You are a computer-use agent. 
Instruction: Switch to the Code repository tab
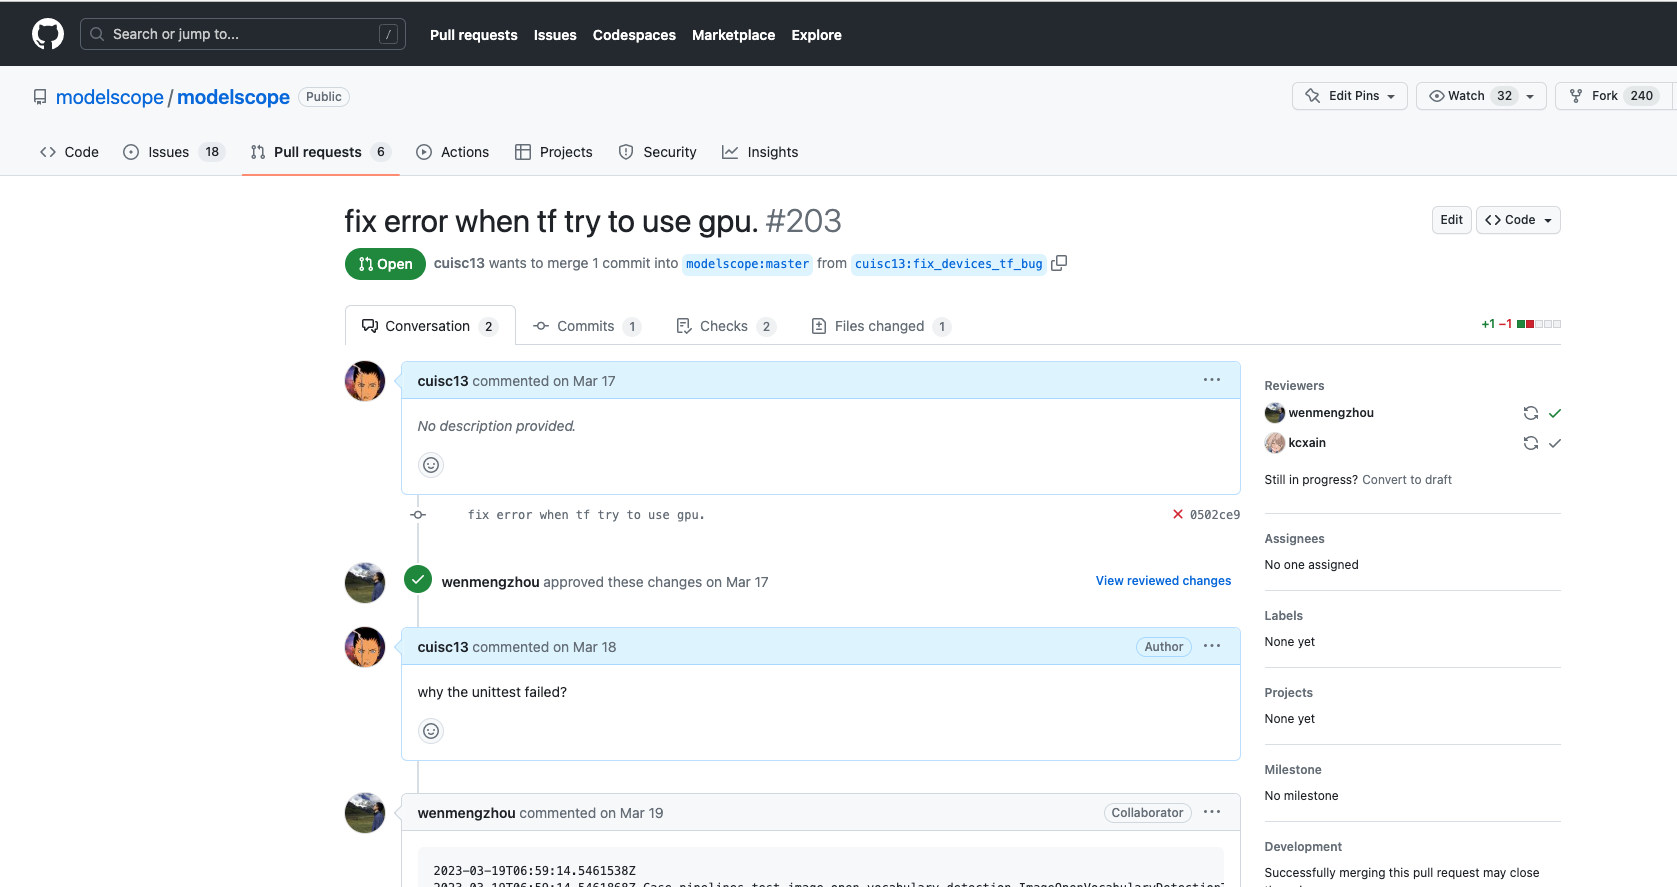coord(69,152)
